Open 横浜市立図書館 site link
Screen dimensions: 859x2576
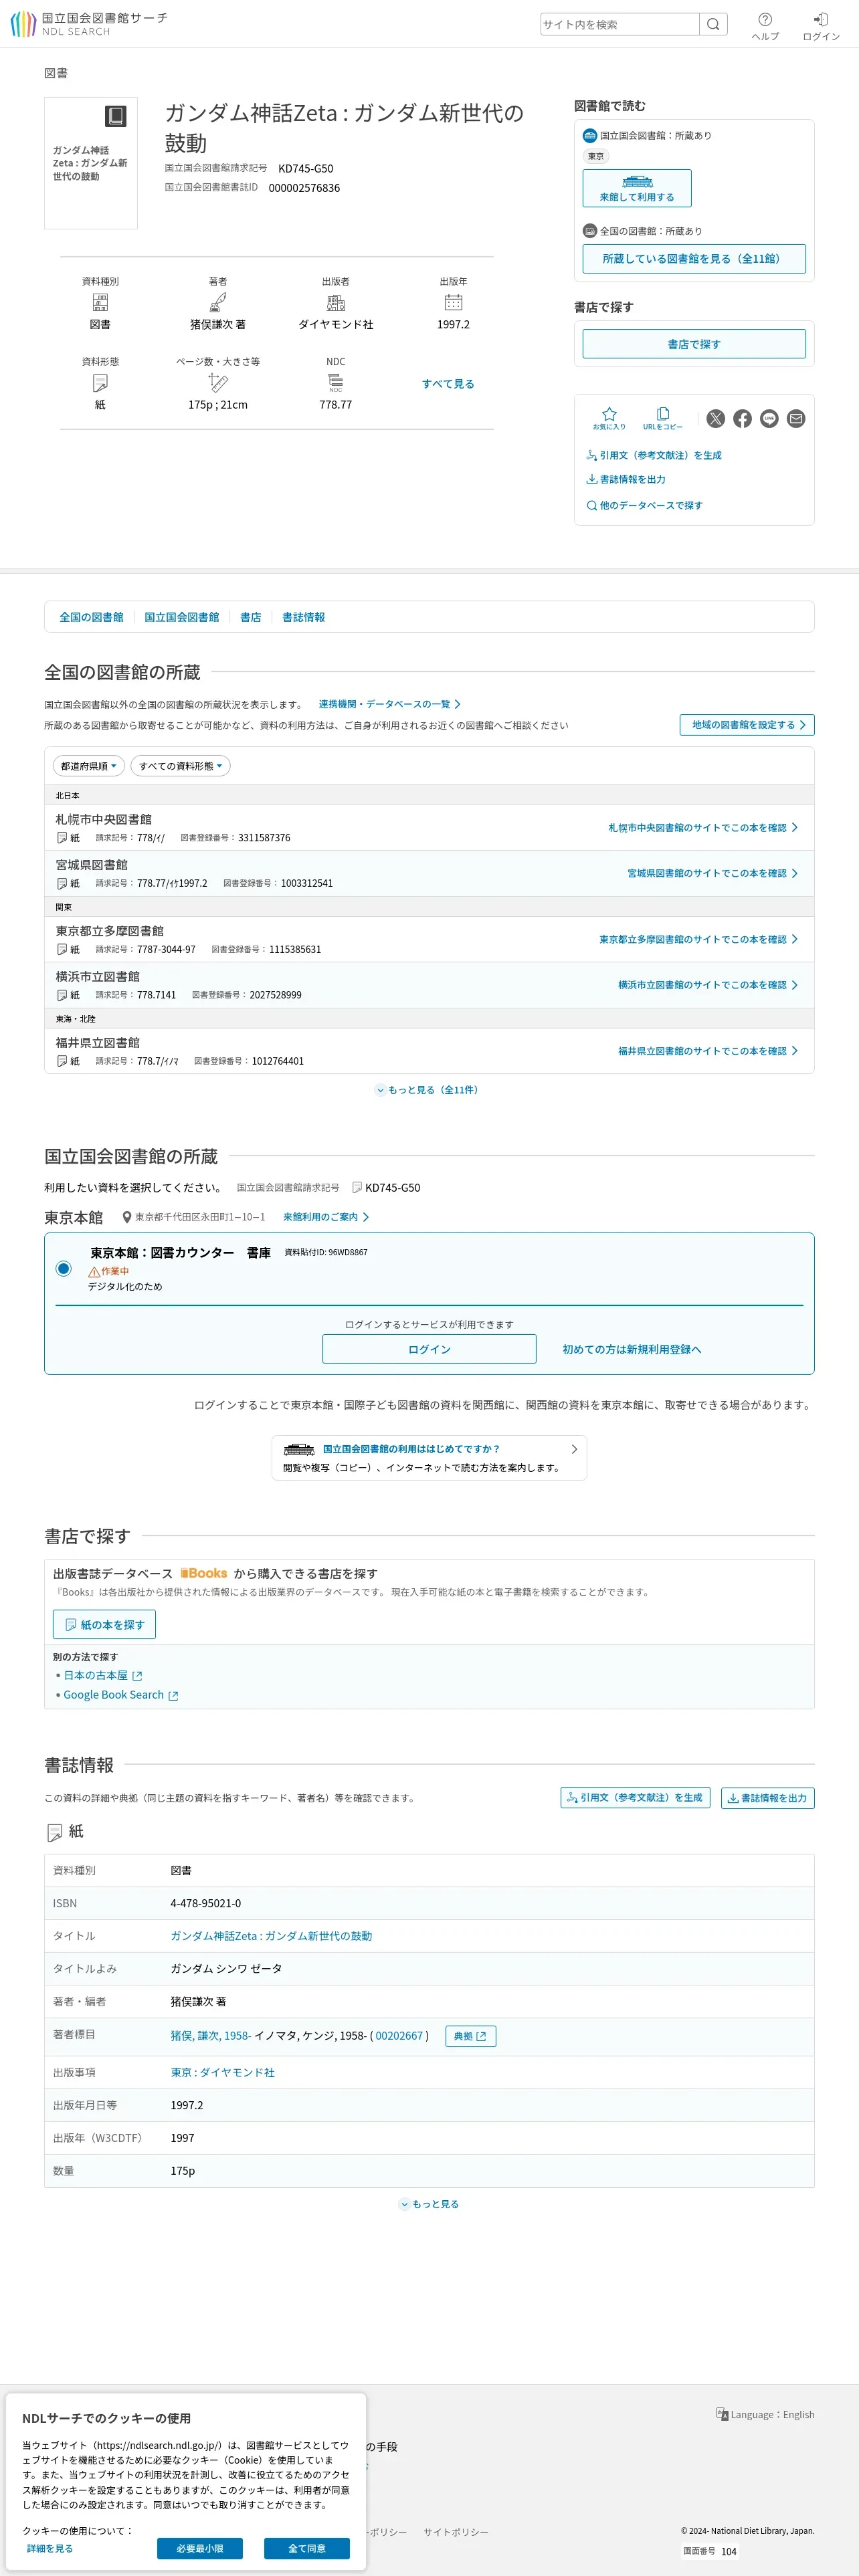pyautogui.click(x=708, y=985)
